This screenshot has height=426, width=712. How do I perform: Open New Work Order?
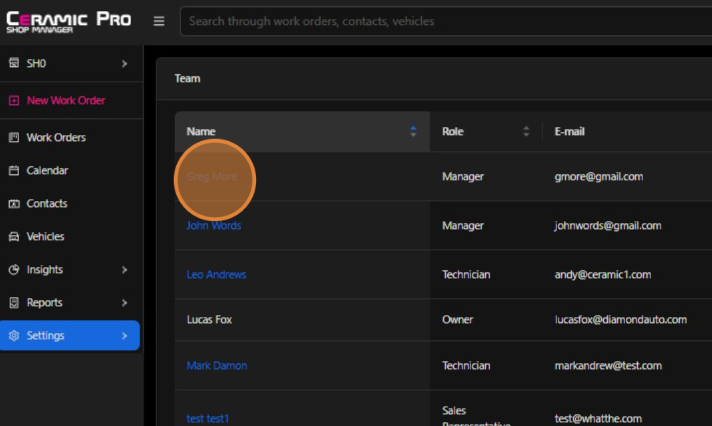(x=66, y=100)
